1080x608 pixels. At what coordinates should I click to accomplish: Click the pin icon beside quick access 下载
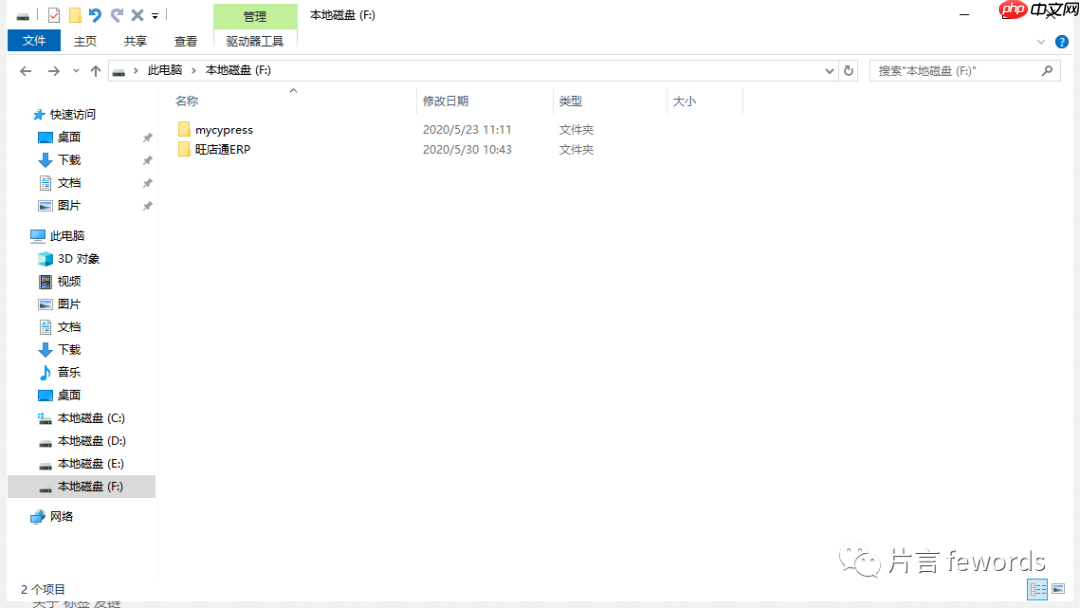click(x=147, y=160)
